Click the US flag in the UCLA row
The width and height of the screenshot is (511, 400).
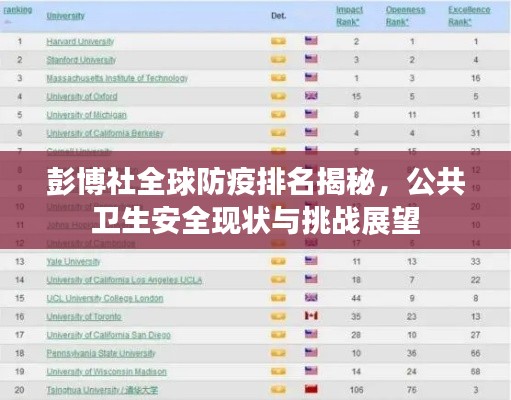point(311,279)
